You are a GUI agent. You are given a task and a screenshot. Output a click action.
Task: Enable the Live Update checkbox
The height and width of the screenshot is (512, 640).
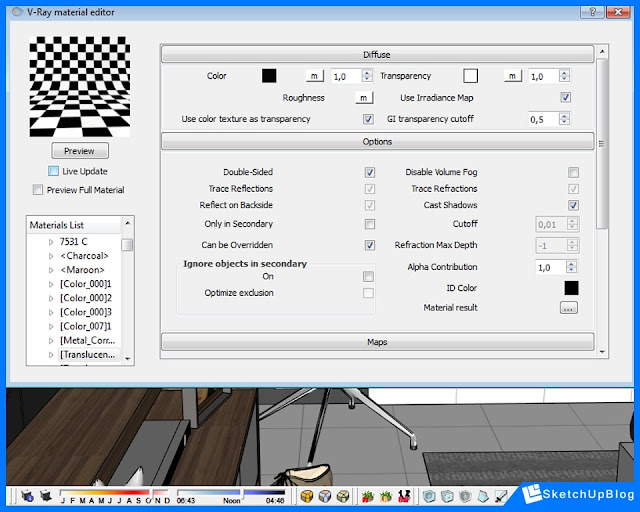pyautogui.click(x=53, y=171)
